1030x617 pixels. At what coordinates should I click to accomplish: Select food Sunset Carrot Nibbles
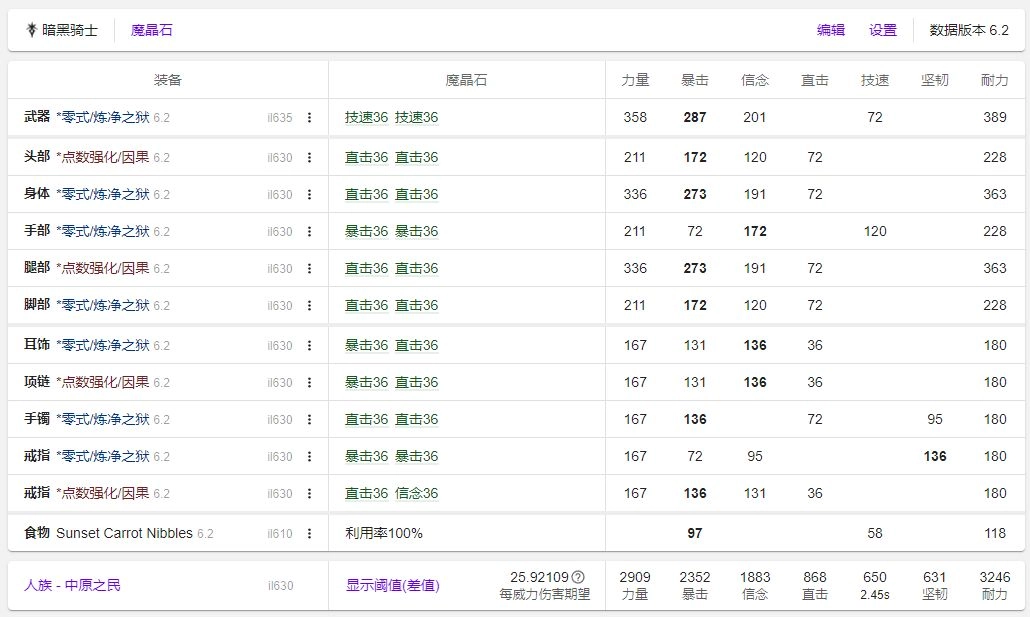point(124,534)
